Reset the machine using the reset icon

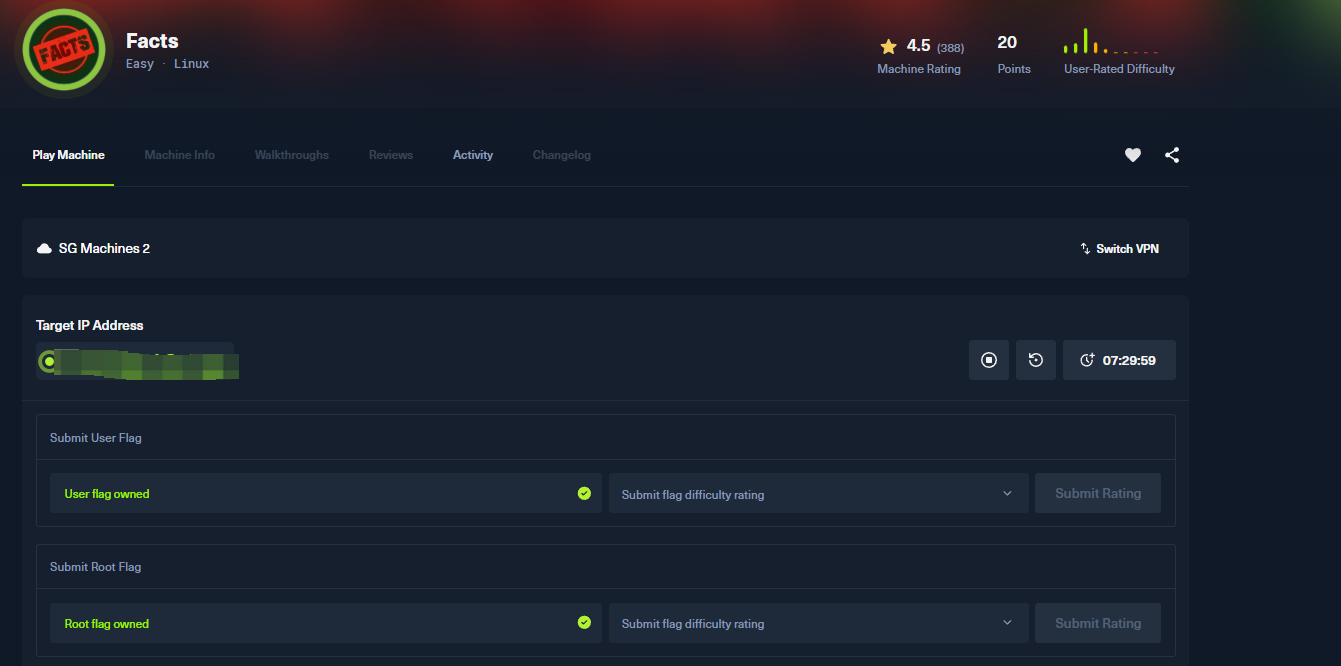tap(1036, 360)
